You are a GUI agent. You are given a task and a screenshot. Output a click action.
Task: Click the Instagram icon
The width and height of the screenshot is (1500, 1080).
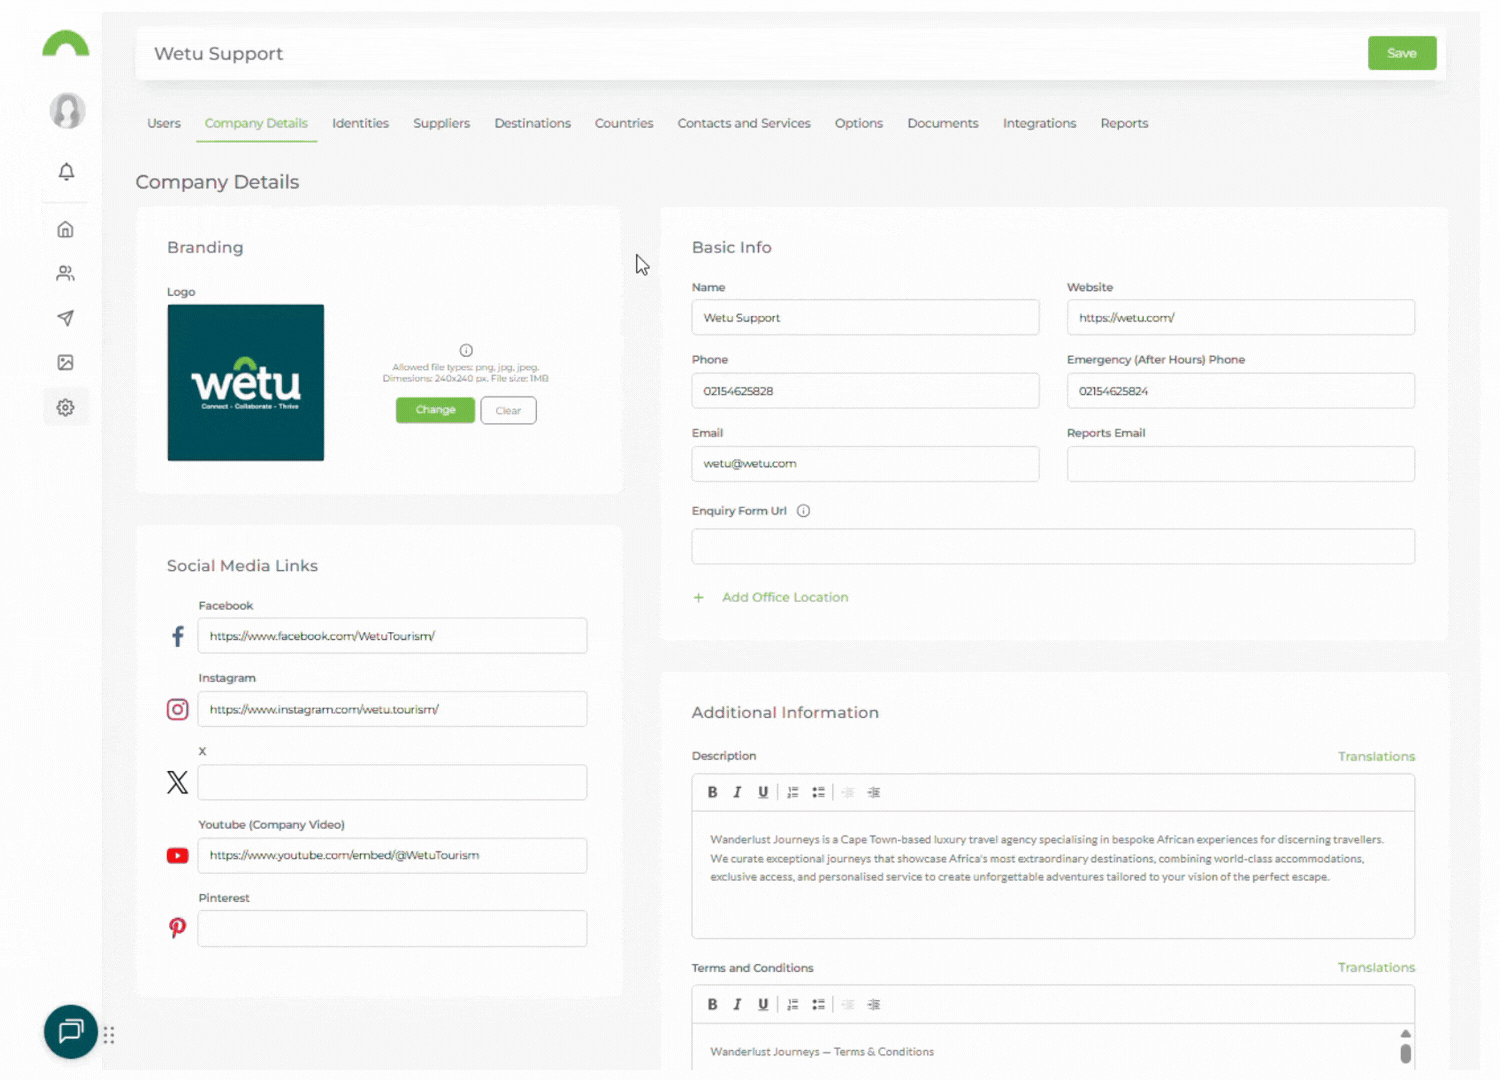point(178,709)
